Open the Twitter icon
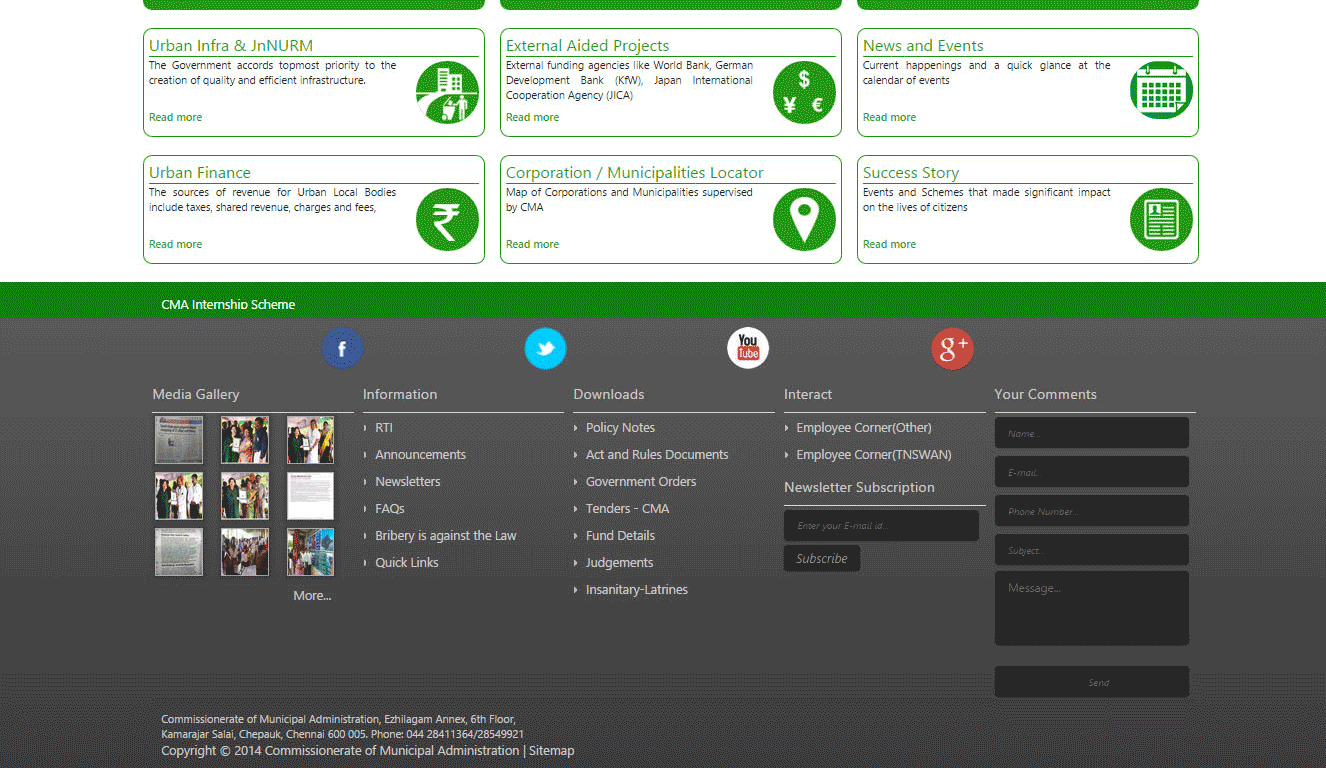1326x768 pixels. pos(545,348)
